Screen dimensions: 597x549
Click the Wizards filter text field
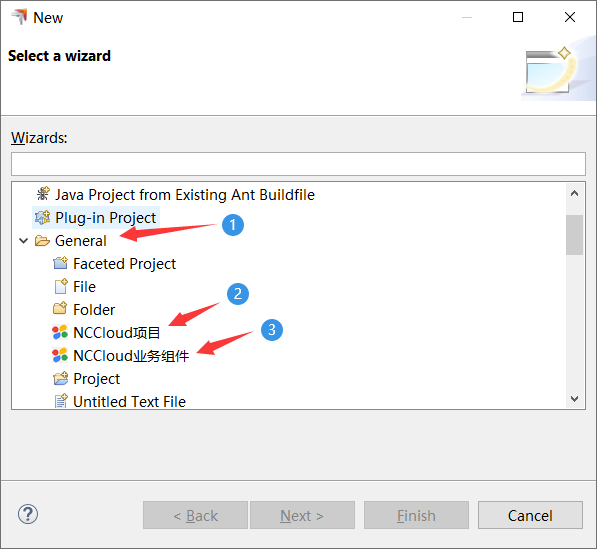tap(298, 164)
